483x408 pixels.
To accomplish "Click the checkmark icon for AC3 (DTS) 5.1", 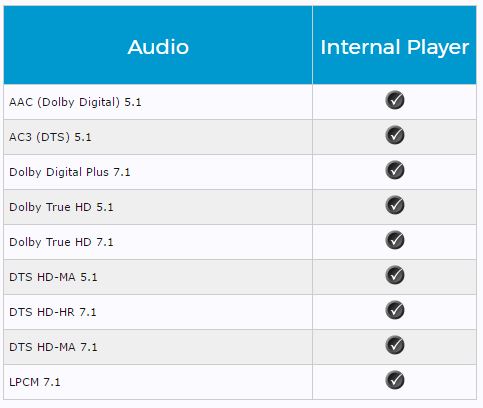I will click(x=395, y=135).
